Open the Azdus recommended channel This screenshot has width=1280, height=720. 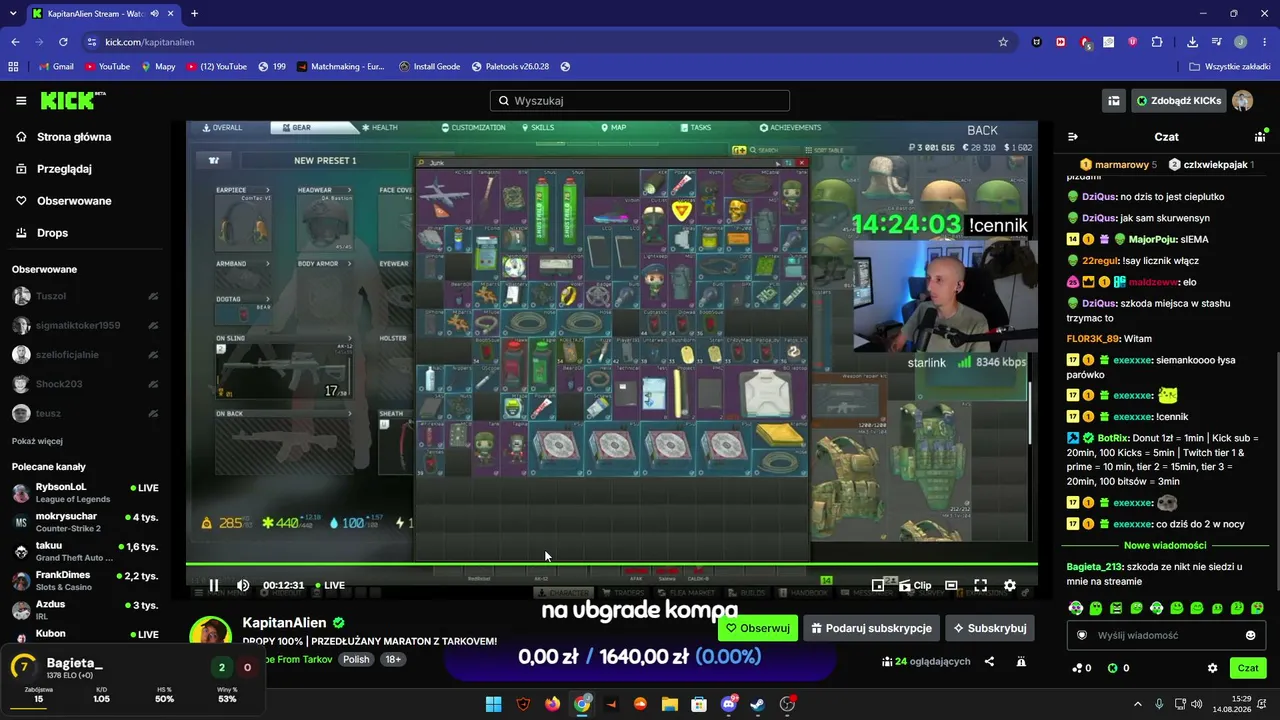coord(85,609)
